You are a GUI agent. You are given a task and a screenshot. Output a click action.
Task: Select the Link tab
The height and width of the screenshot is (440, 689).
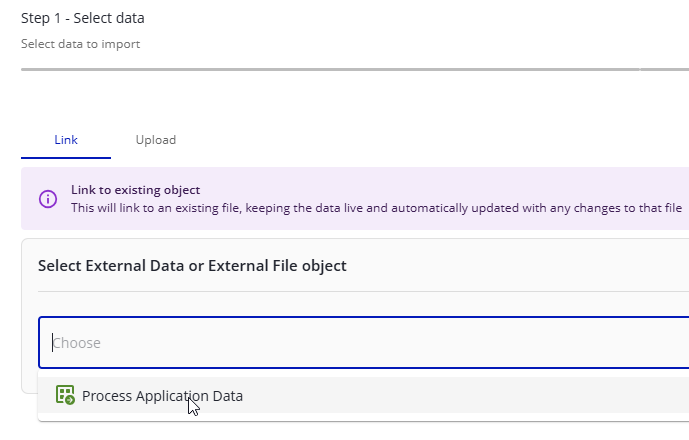point(66,140)
